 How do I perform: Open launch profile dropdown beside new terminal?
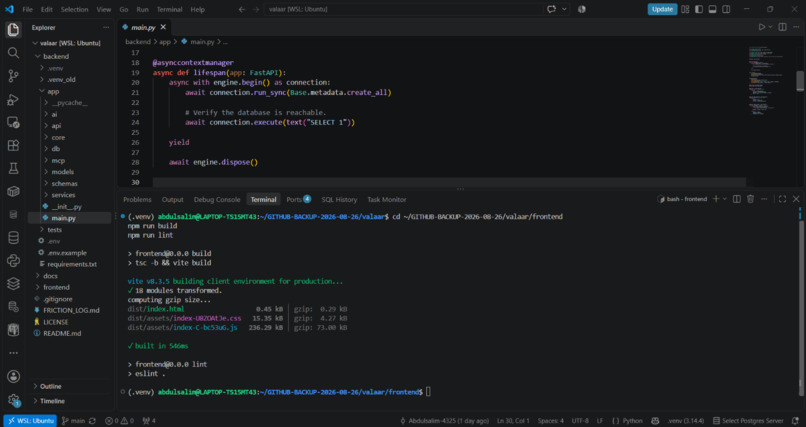[725, 199]
